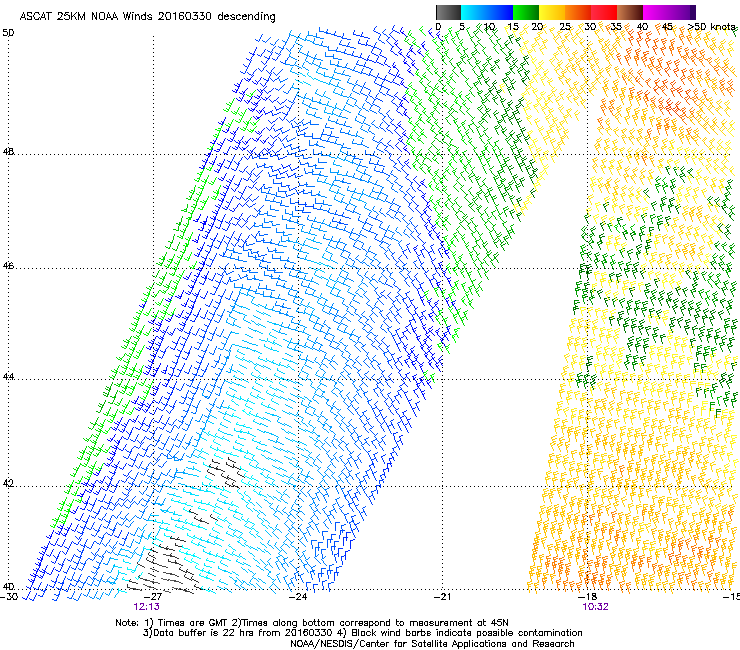Click the dark purple 45-50 knots color segment

[x=682, y=12]
